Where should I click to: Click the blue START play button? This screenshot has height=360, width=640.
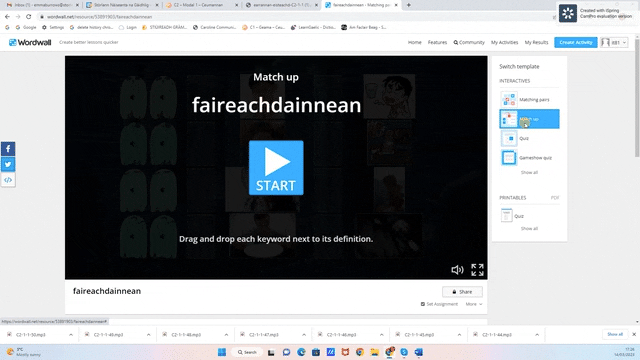coord(276,168)
